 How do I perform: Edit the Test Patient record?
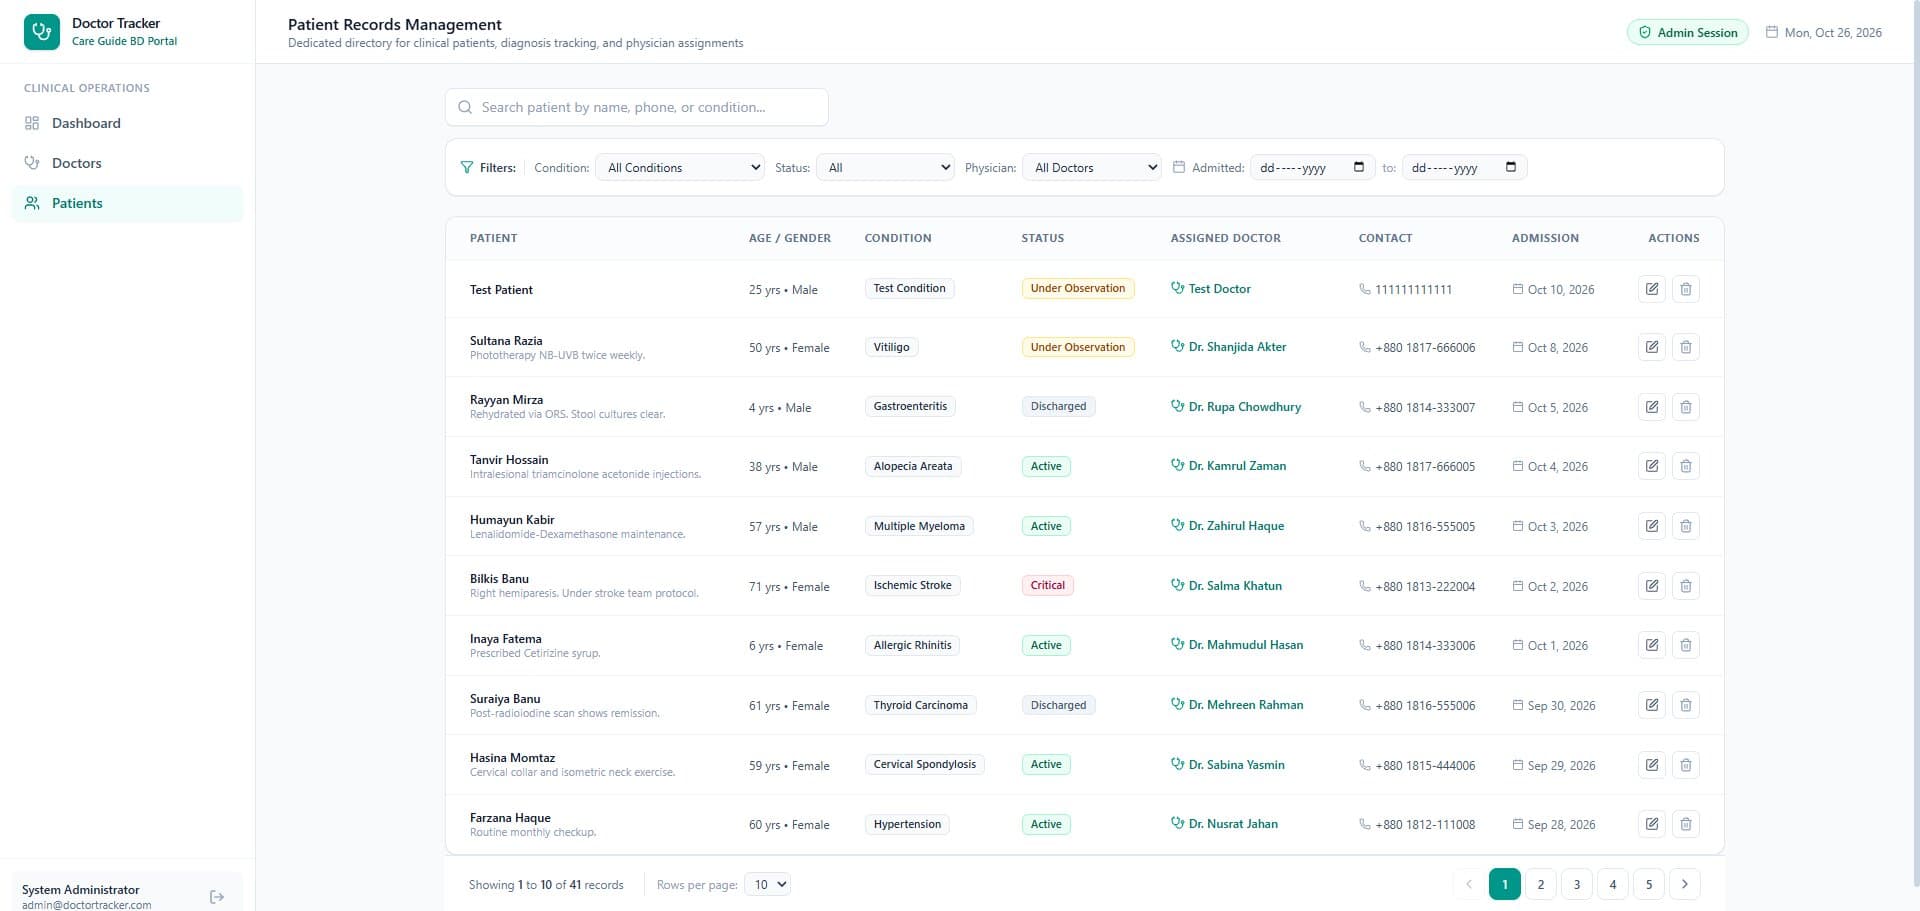1652,289
